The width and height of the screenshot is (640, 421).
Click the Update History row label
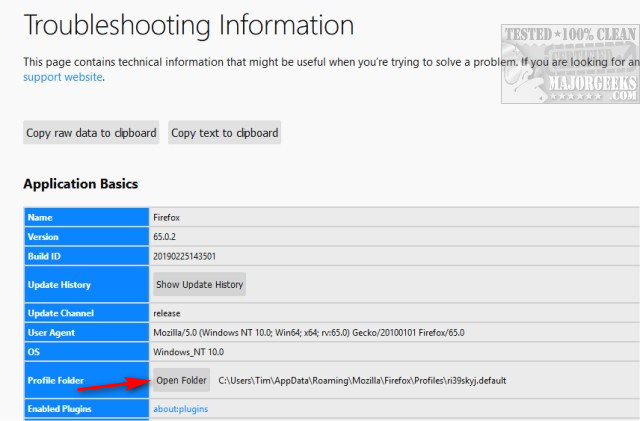coord(87,285)
